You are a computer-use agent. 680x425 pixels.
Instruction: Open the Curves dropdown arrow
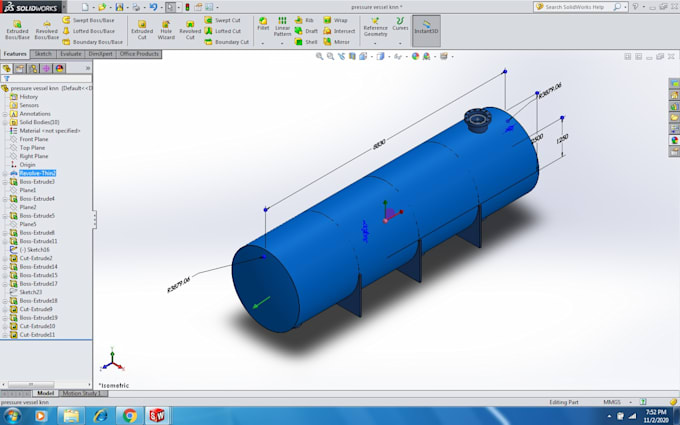[400, 43]
